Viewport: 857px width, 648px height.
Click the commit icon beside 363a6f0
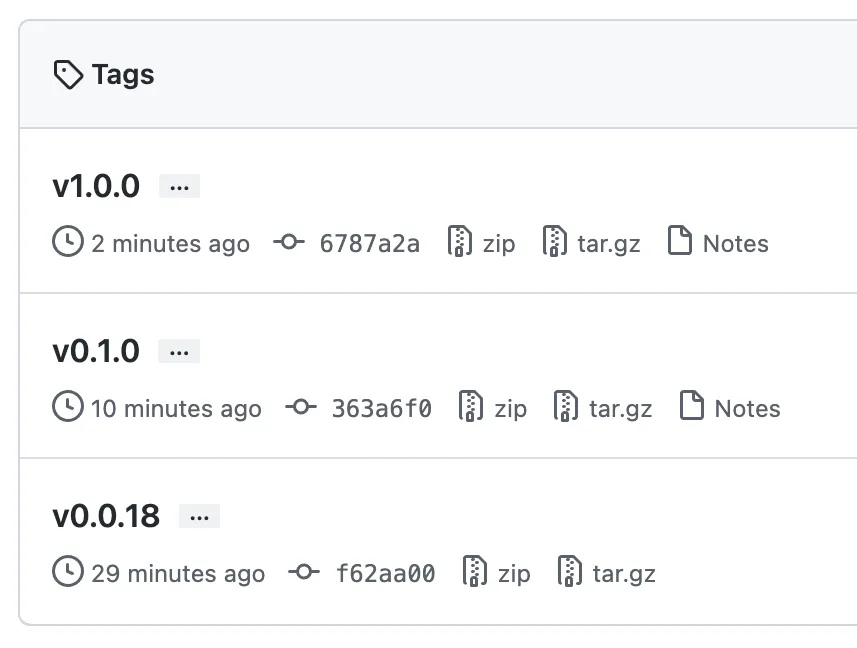300,408
